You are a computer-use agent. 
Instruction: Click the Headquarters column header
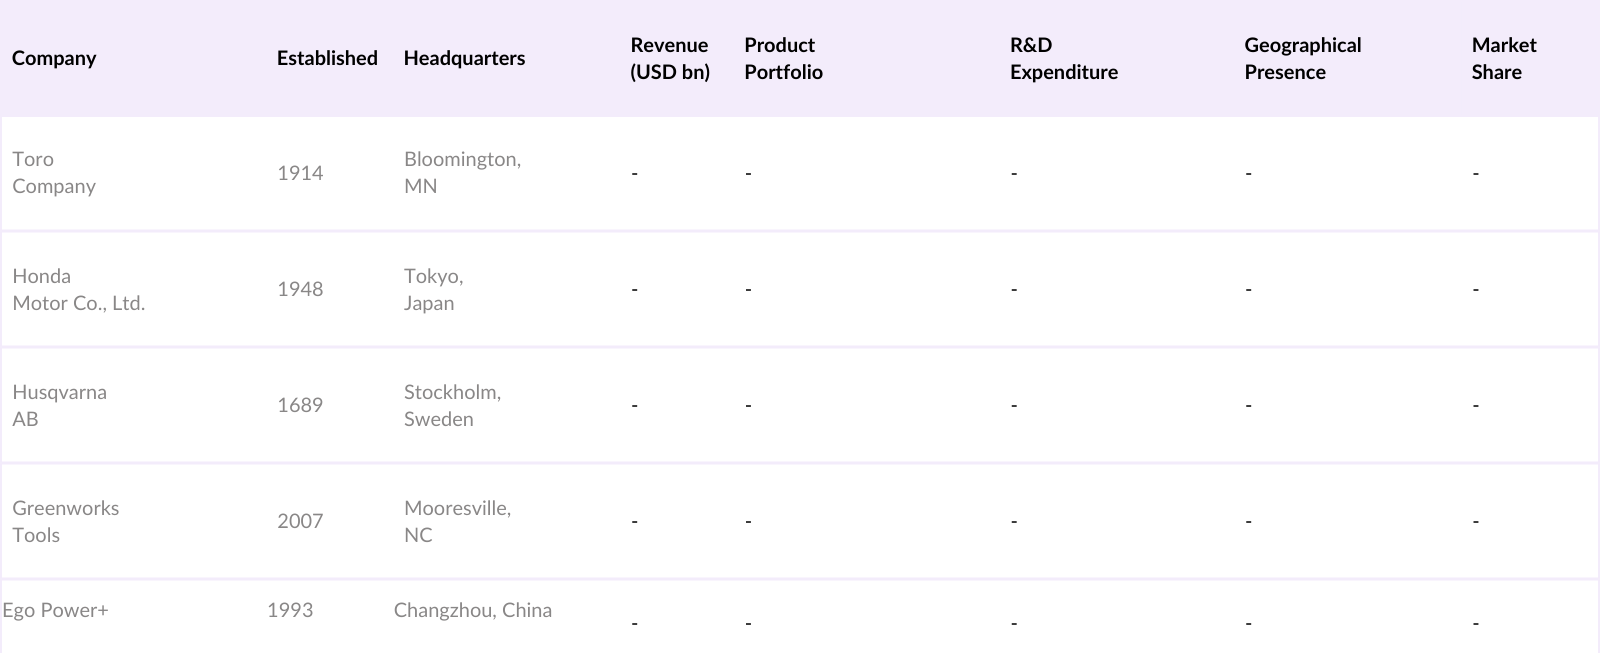[464, 58]
